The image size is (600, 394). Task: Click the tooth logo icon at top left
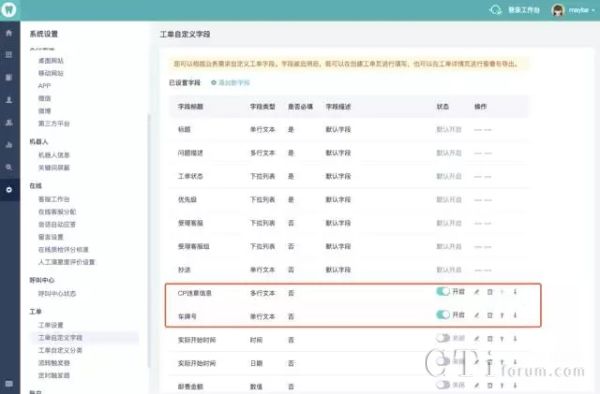point(9,9)
